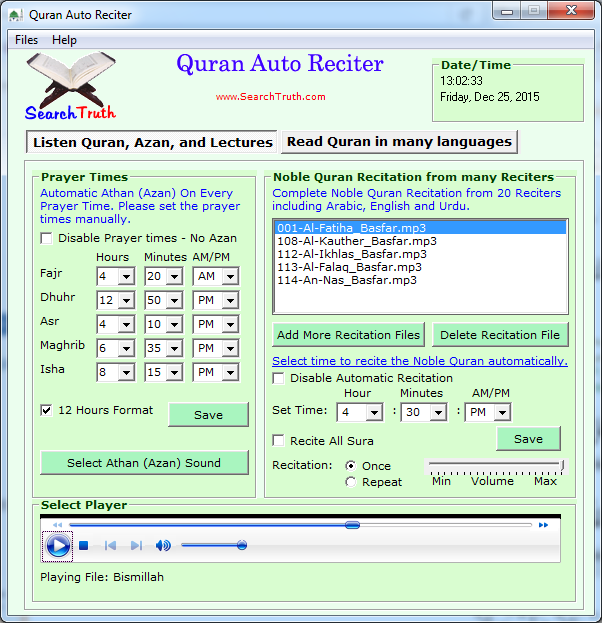Image resolution: width=602 pixels, height=623 pixels.
Task: Select the Once recitation radio button
Action: tap(351, 466)
